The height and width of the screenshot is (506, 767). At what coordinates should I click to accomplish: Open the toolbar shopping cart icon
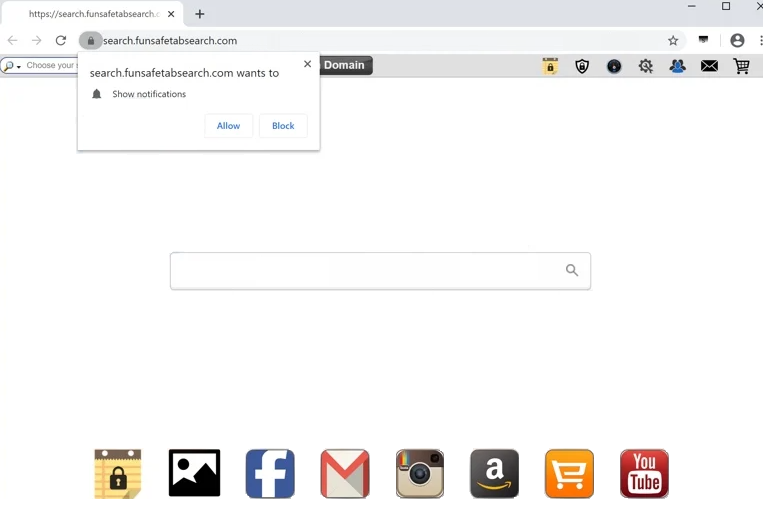(x=742, y=66)
